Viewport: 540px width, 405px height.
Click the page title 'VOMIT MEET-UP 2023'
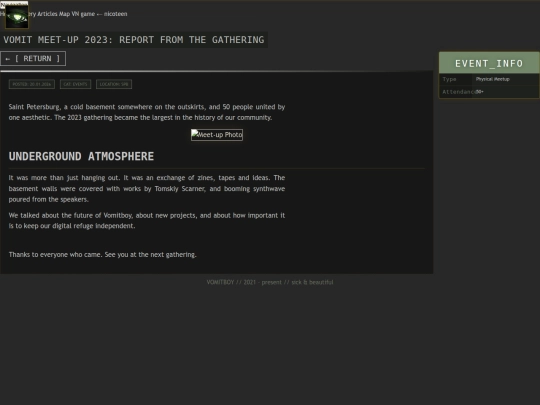pyautogui.click(x=134, y=40)
